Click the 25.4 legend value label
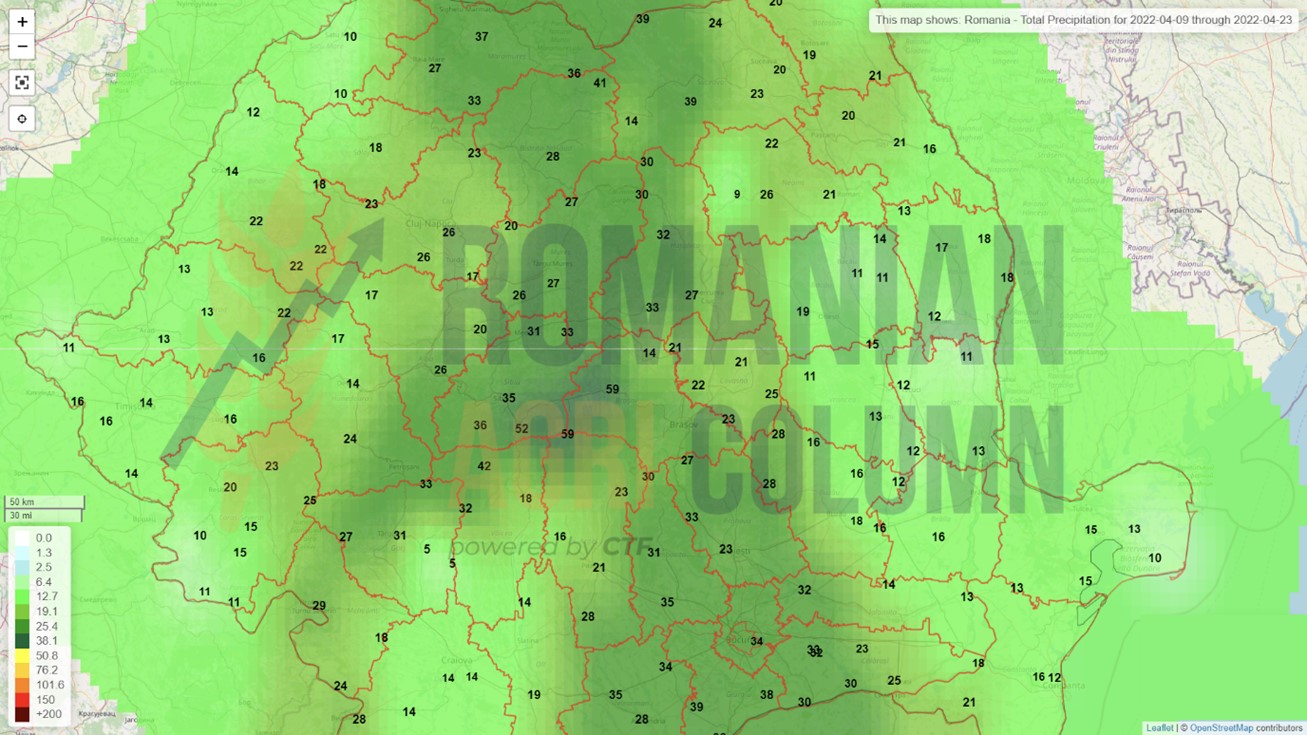Image resolution: width=1307 pixels, height=735 pixels. coord(46,627)
